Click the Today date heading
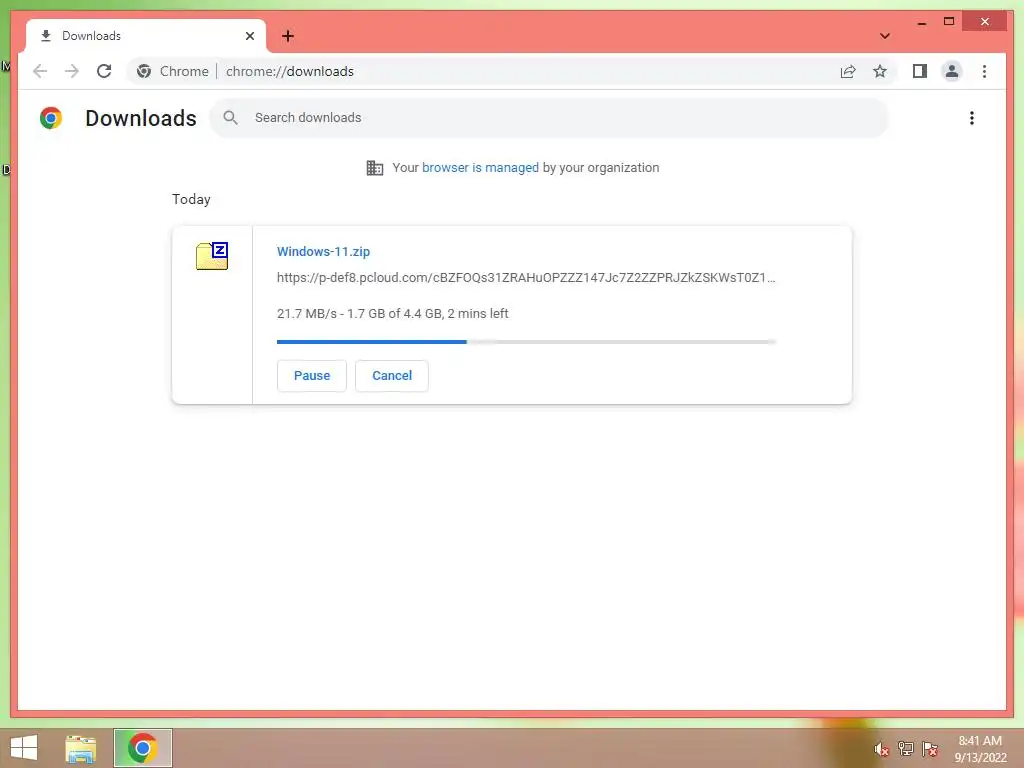This screenshot has height=768, width=1024. [x=191, y=199]
